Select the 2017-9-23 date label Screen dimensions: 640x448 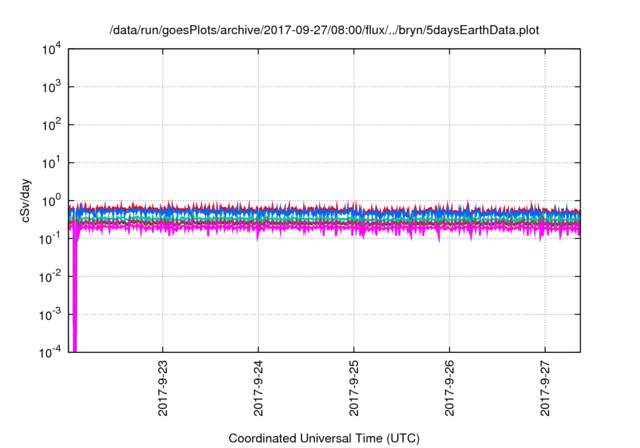[x=163, y=388]
